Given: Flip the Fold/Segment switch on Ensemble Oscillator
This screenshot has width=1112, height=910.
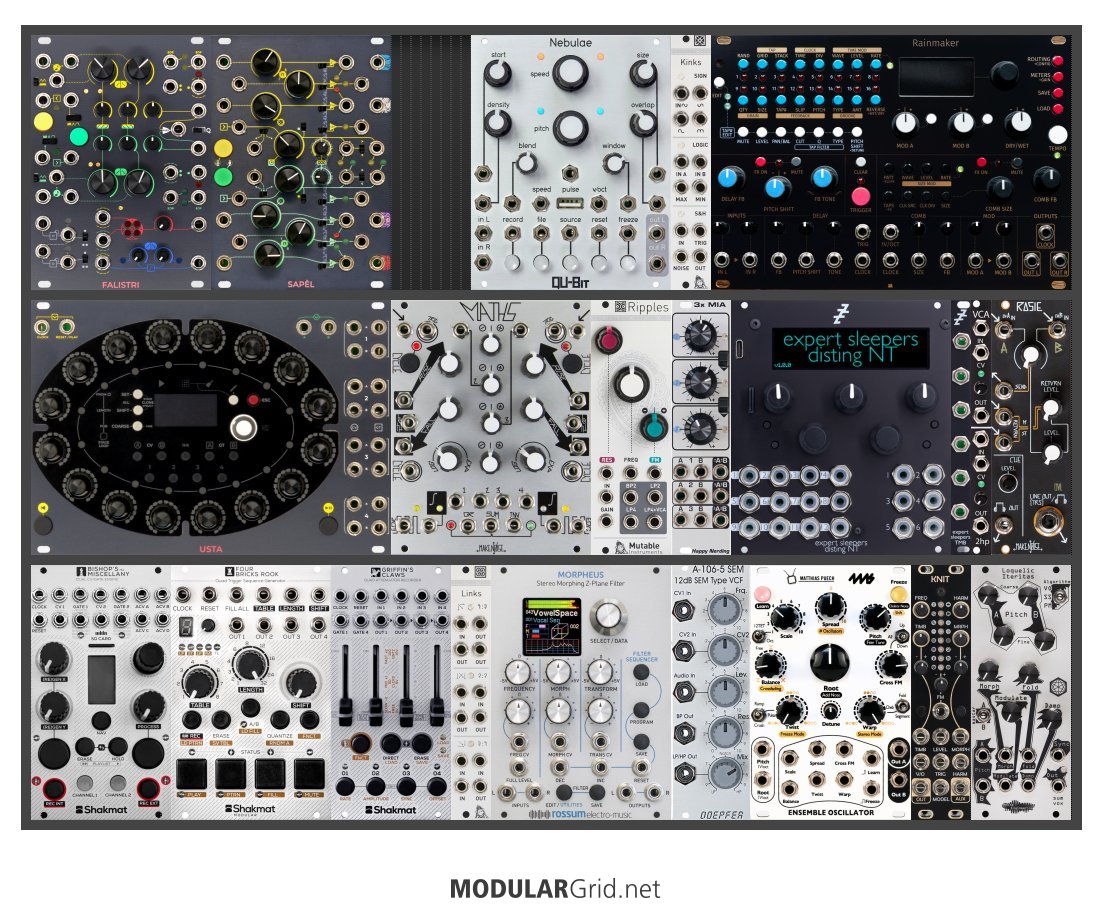Looking at the screenshot, I should pos(901,706).
